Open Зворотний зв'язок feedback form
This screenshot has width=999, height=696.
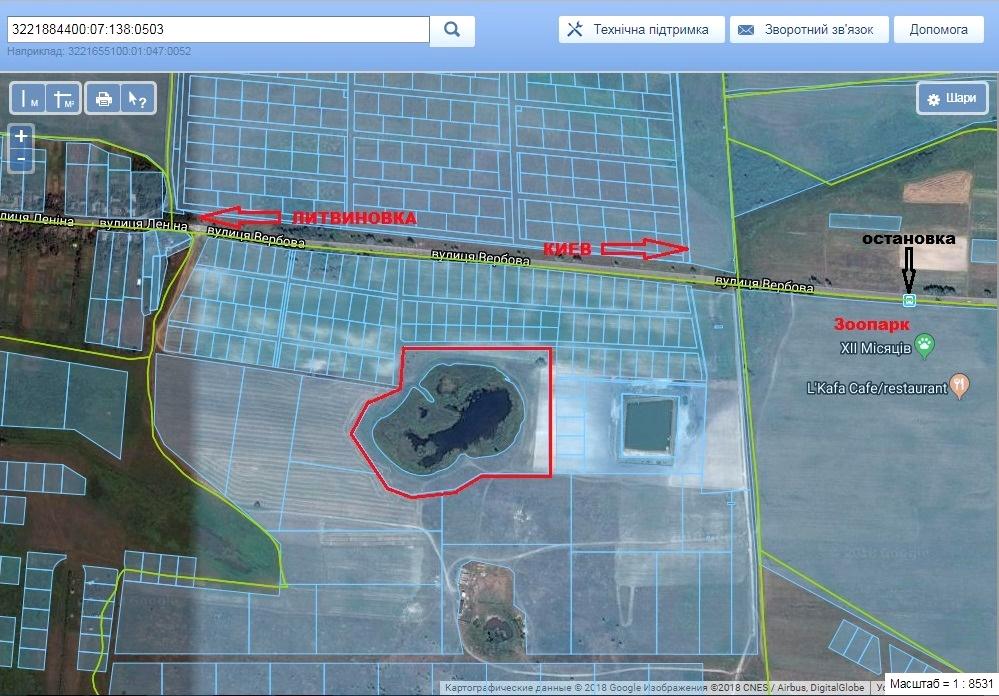coord(806,29)
